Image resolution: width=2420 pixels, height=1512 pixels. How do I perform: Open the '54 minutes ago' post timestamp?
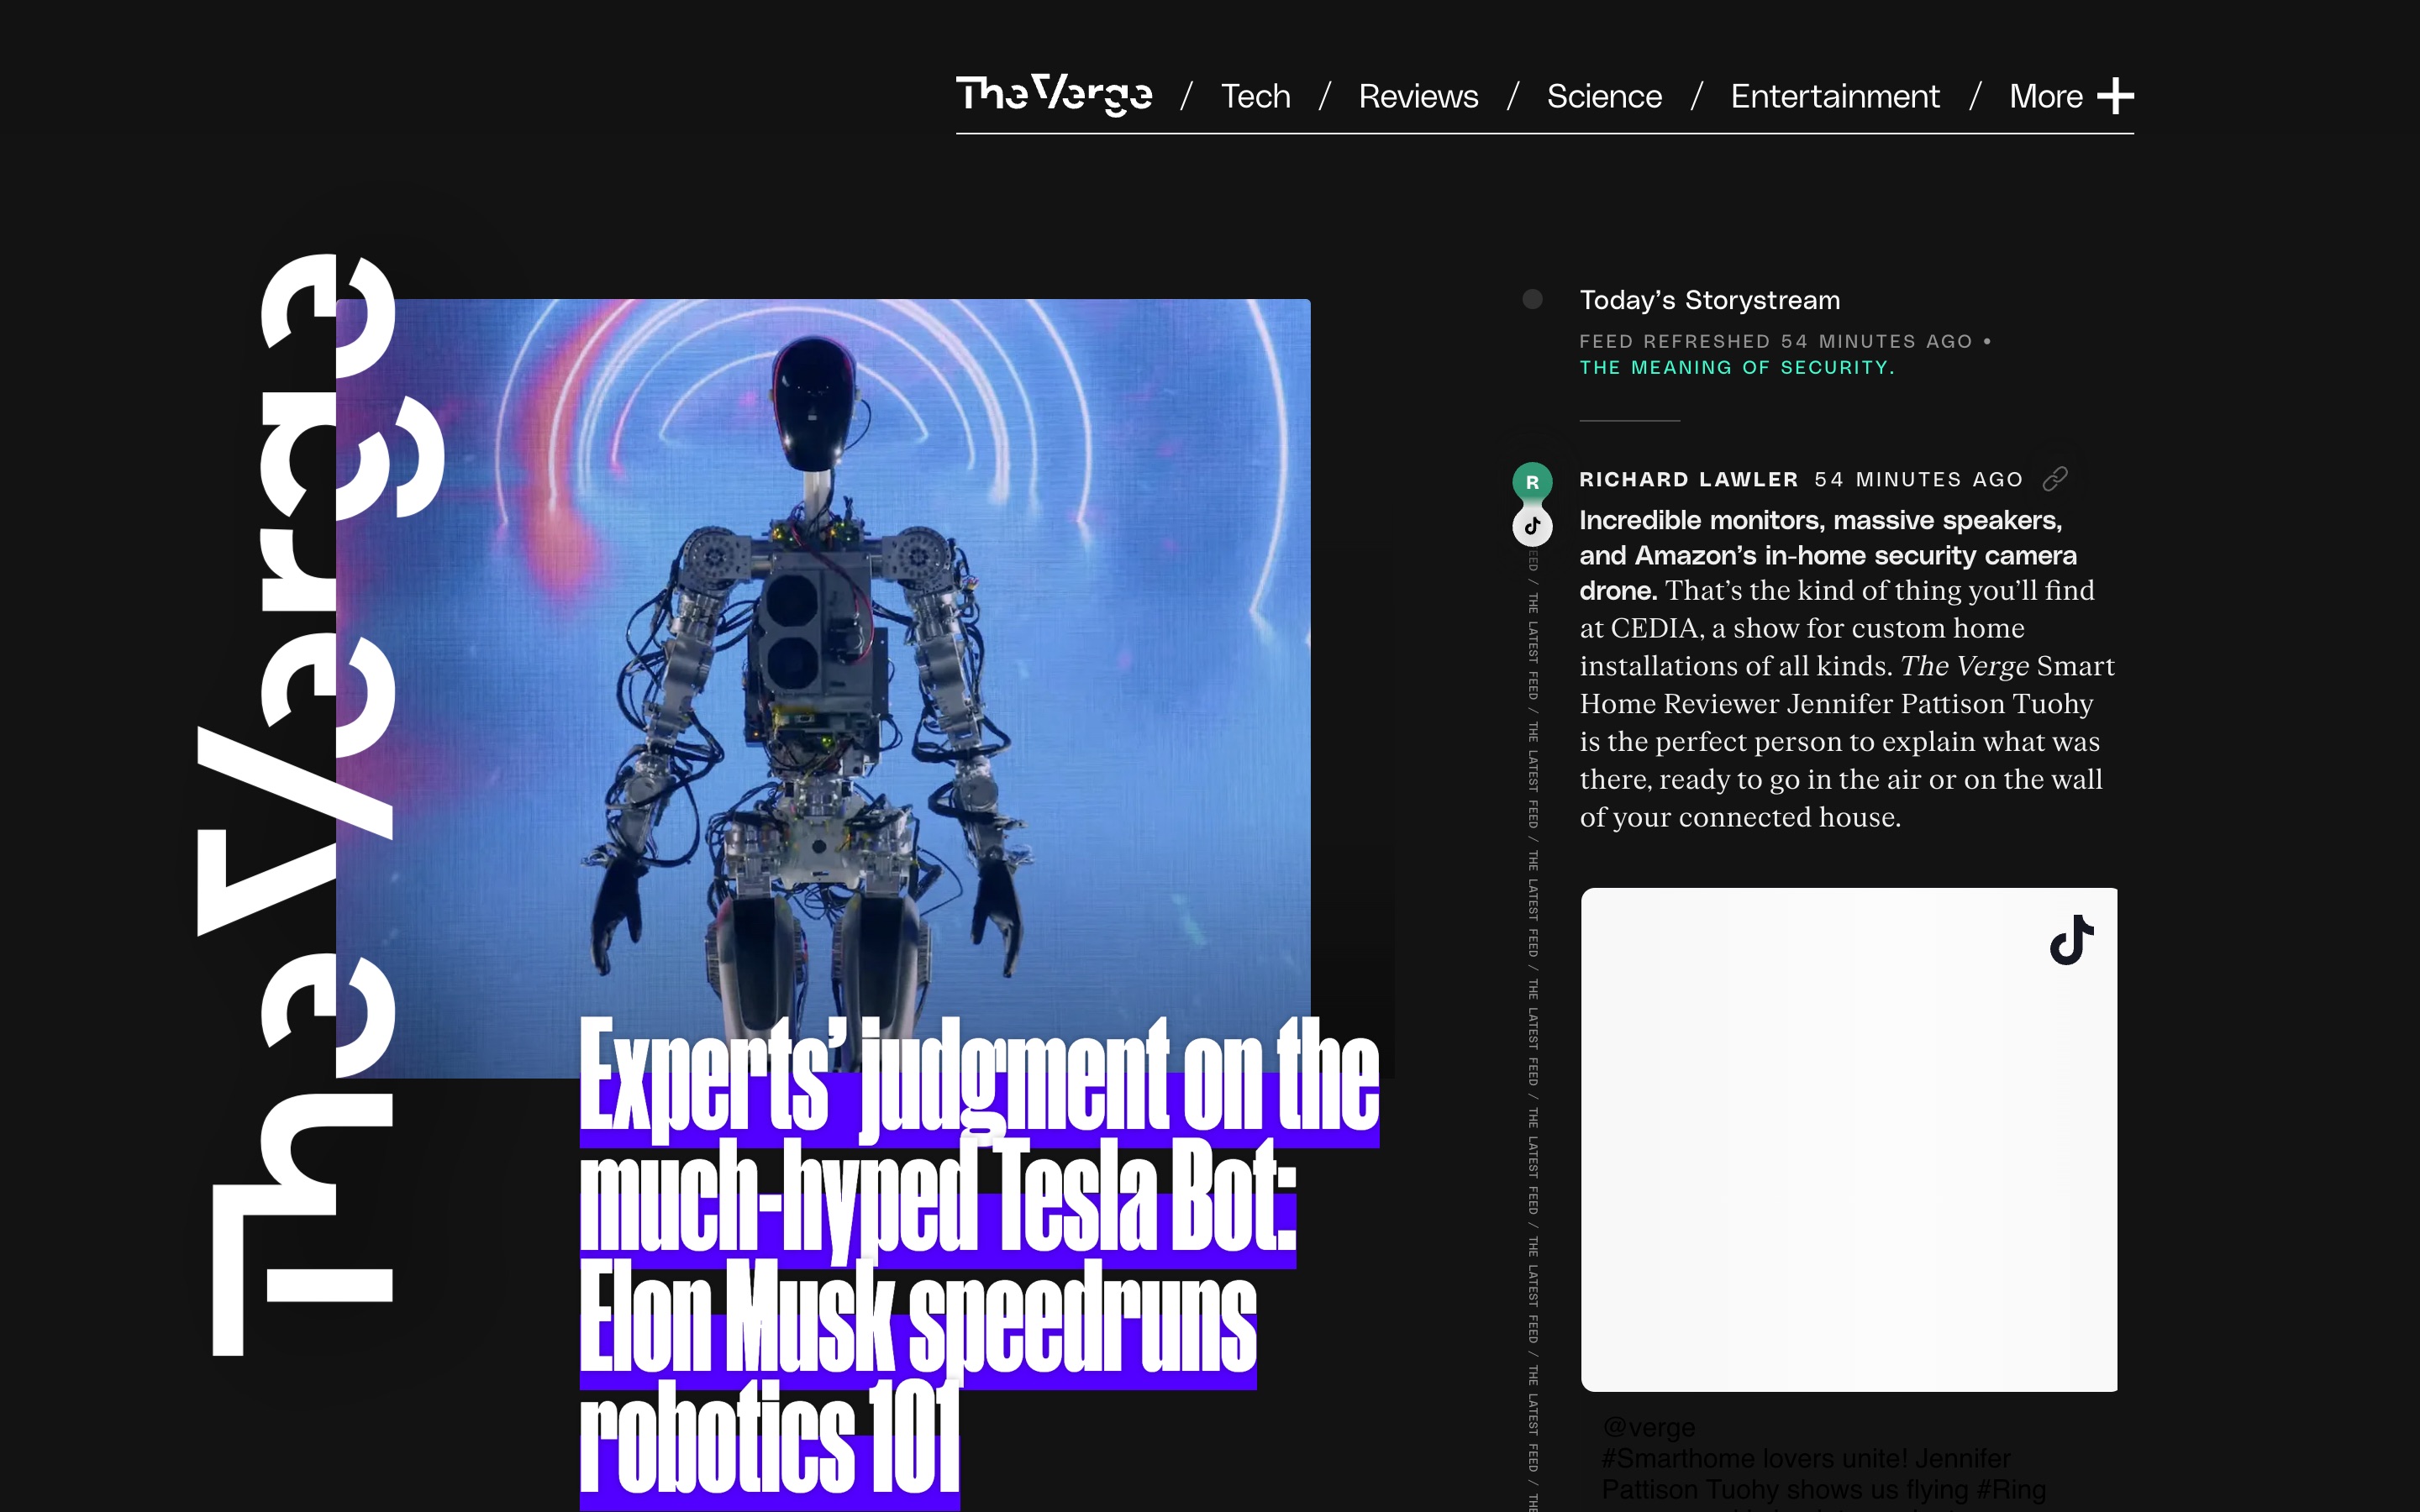coord(1918,479)
